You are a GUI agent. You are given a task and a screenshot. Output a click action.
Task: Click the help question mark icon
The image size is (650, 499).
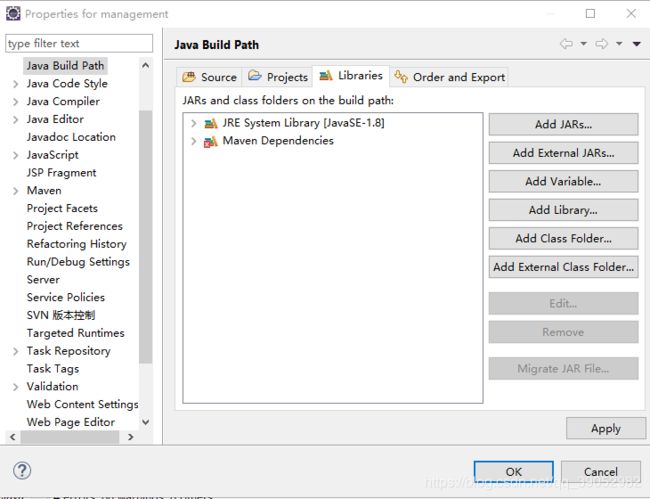point(22,470)
